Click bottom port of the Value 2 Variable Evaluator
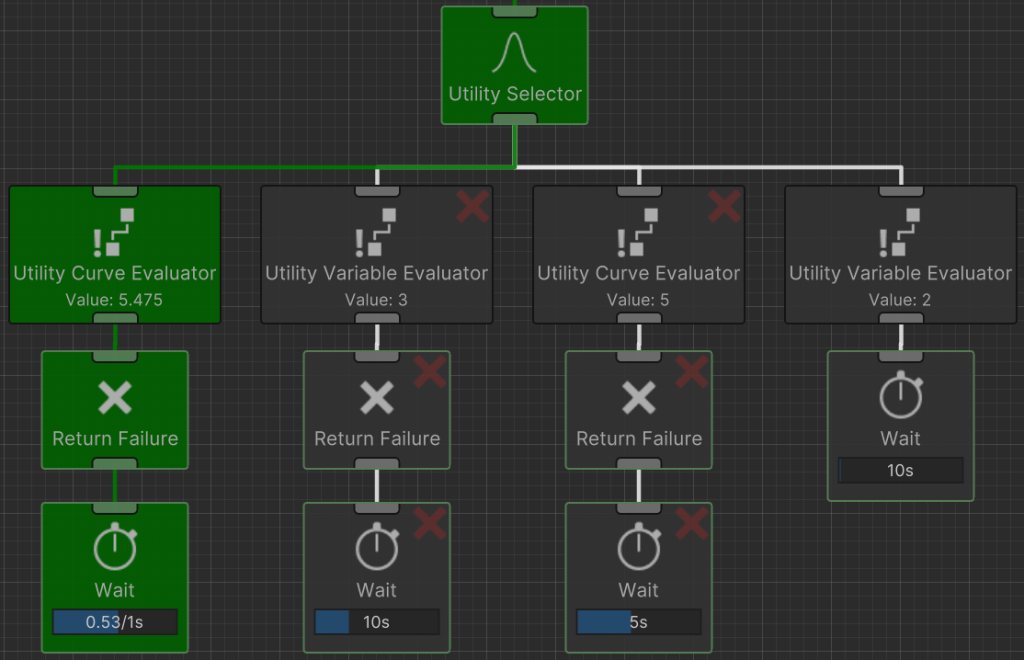 tap(900, 318)
